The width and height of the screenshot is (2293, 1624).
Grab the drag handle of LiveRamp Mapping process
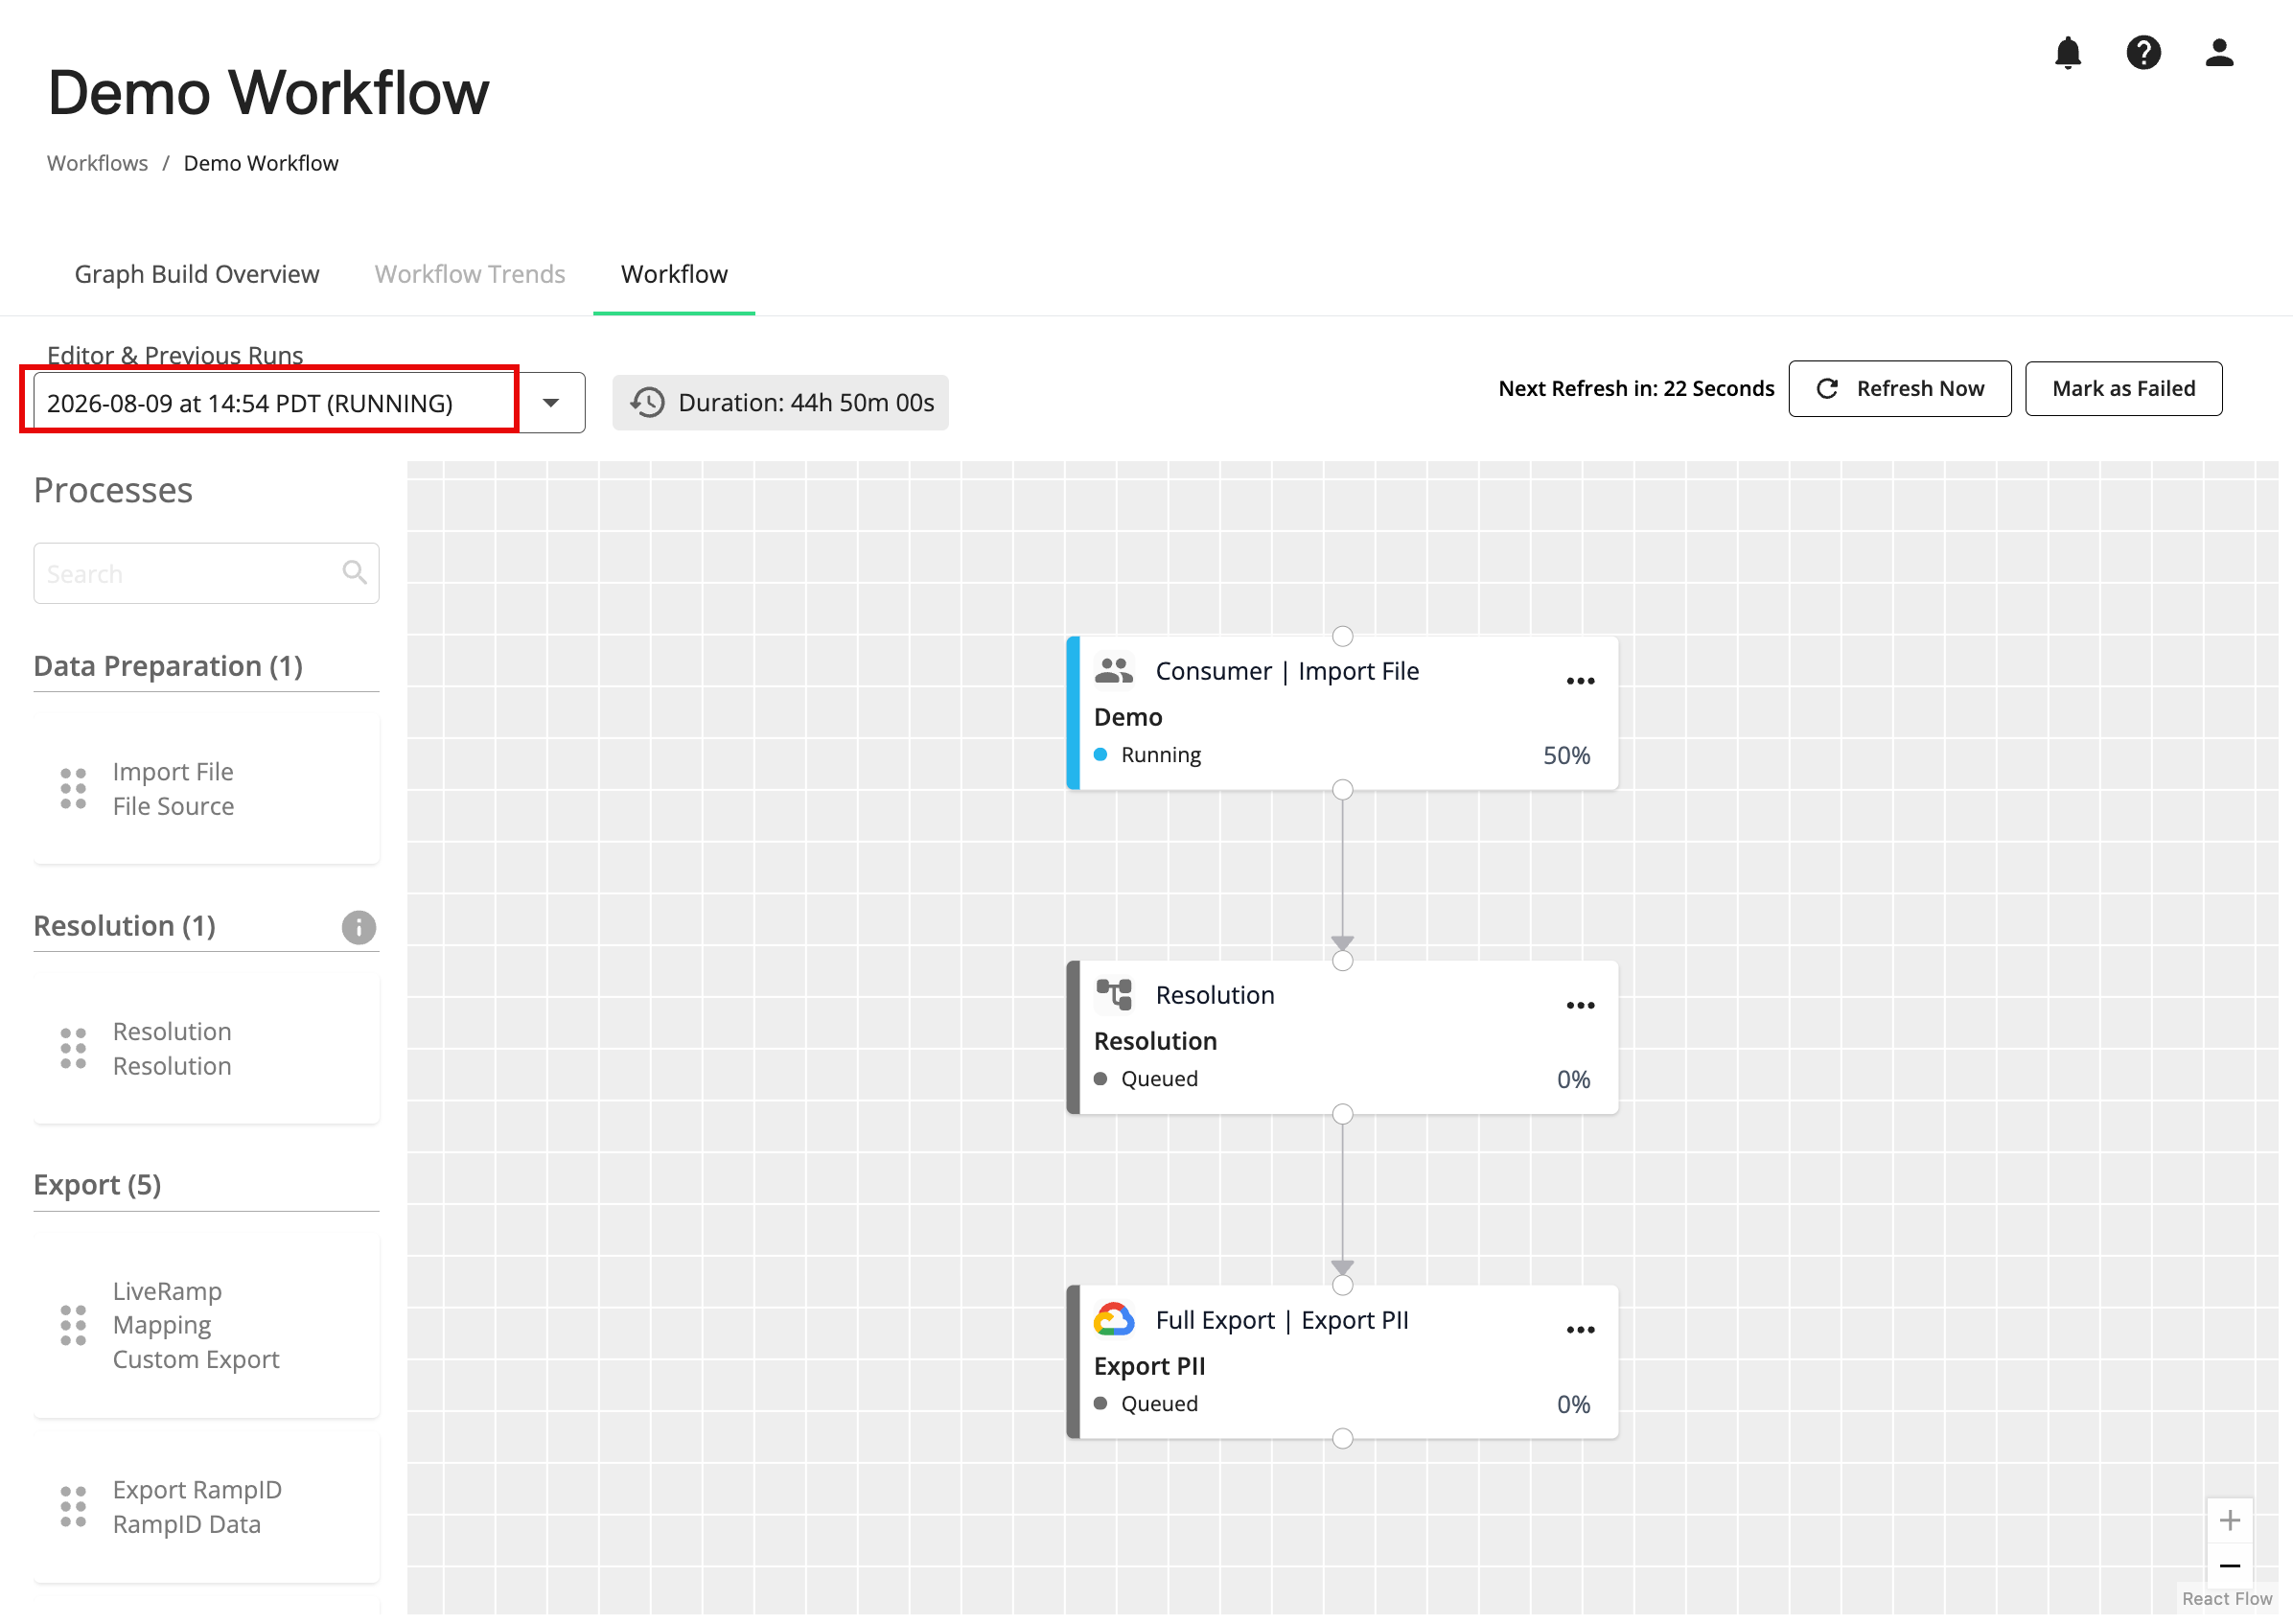pyautogui.click(x=73, y=1325)
